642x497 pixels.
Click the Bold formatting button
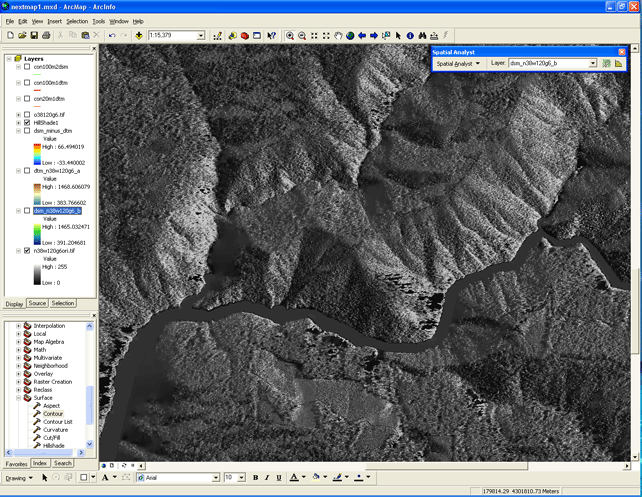[255, 478]
